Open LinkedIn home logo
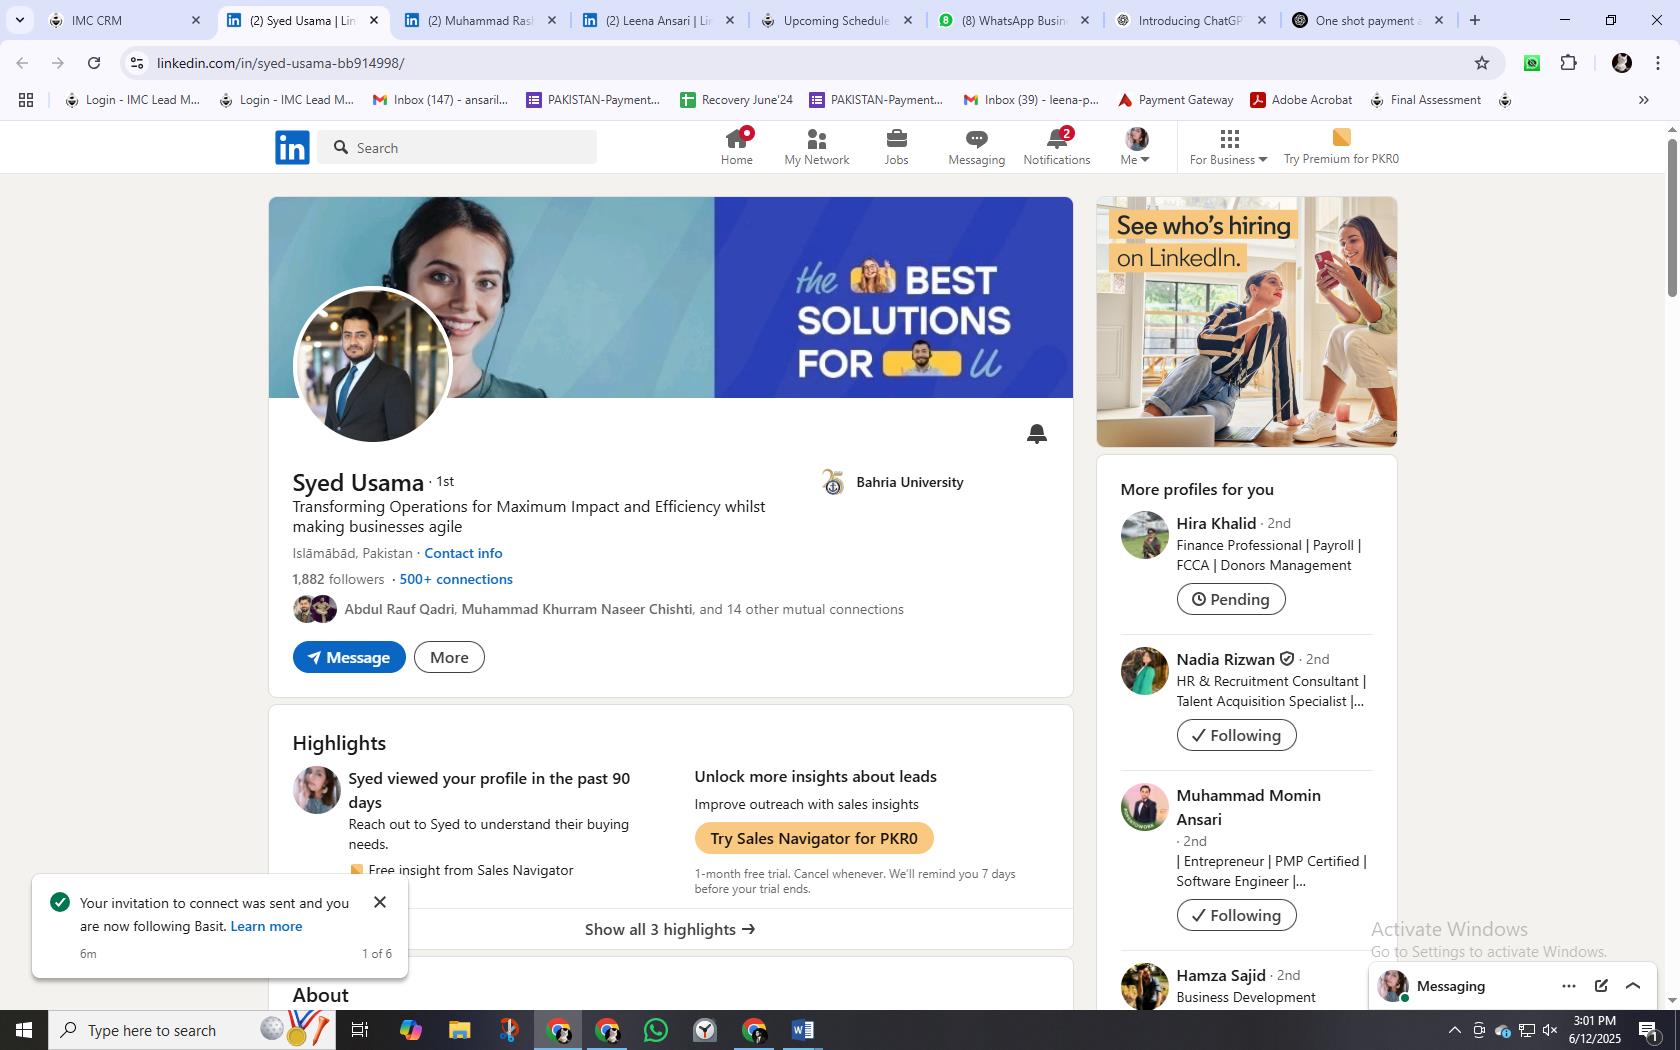 292,147
